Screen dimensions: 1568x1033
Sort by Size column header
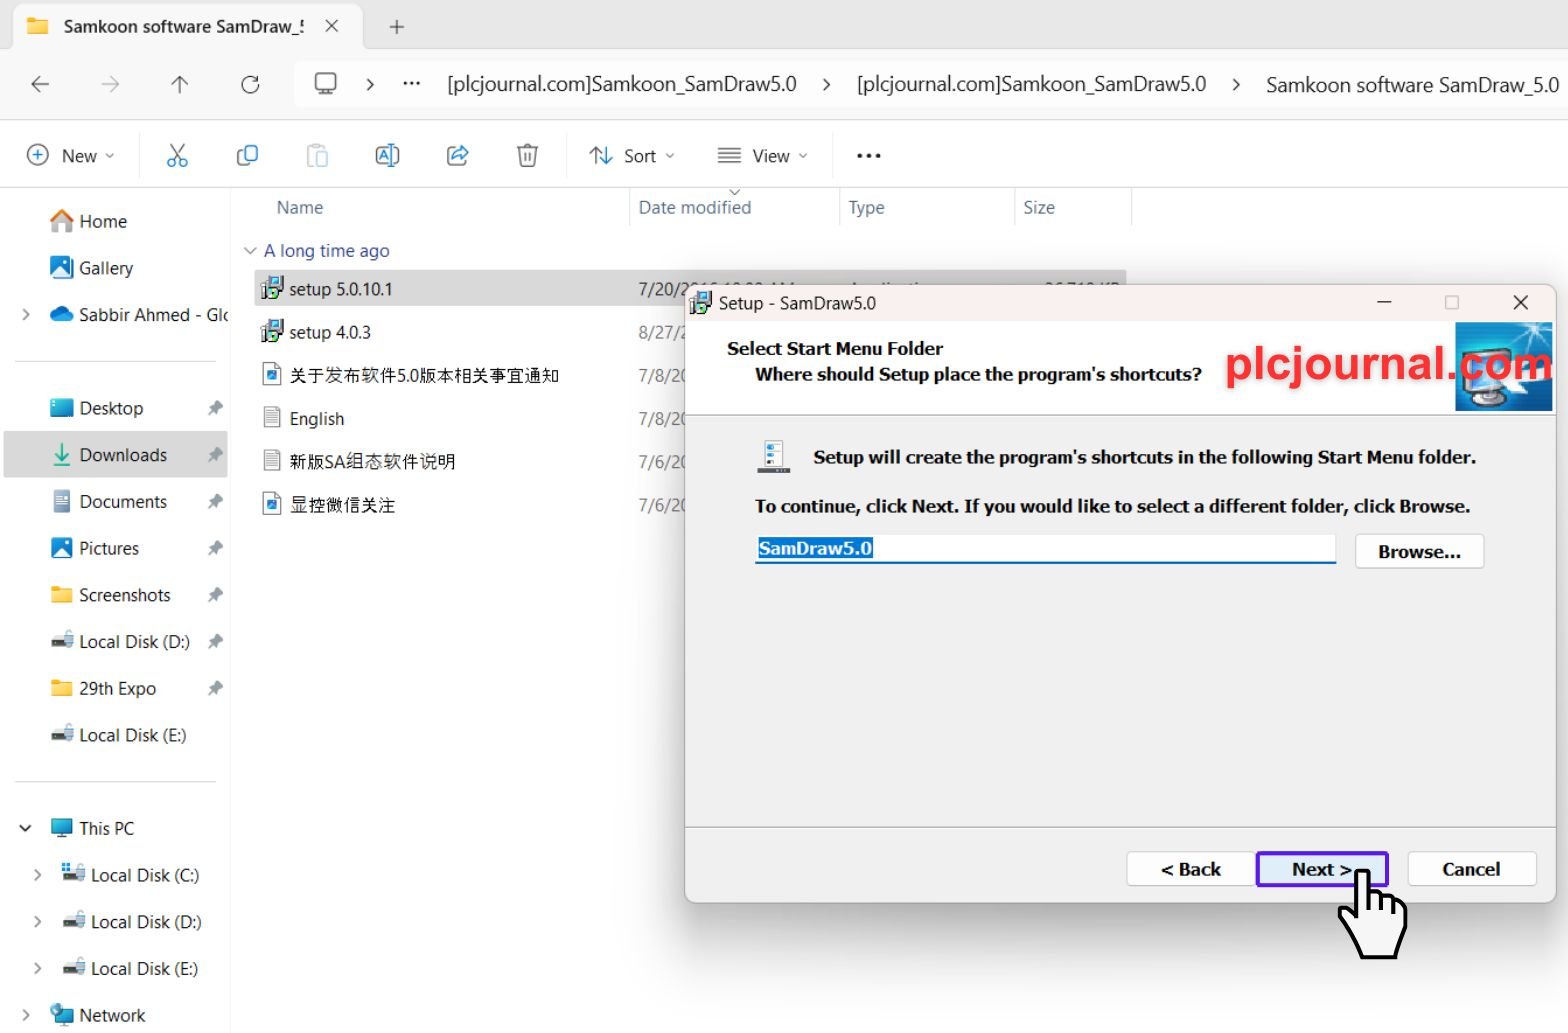pyautogui.click(x=1039, y=207)
